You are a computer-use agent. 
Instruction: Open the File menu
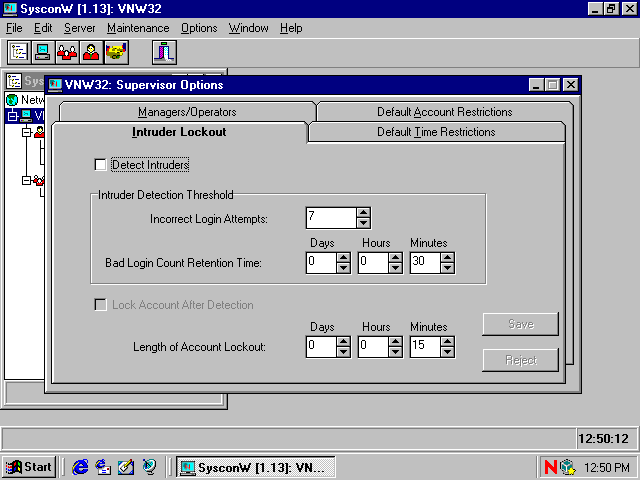[14, 28]
